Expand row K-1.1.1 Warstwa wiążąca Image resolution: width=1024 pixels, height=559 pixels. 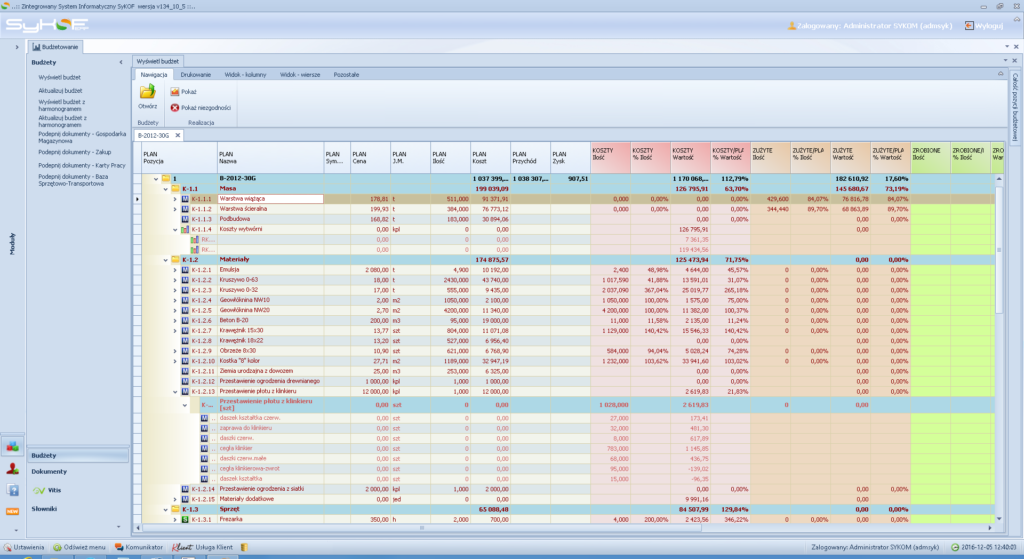pyautogui.click(x=175, y=199)
